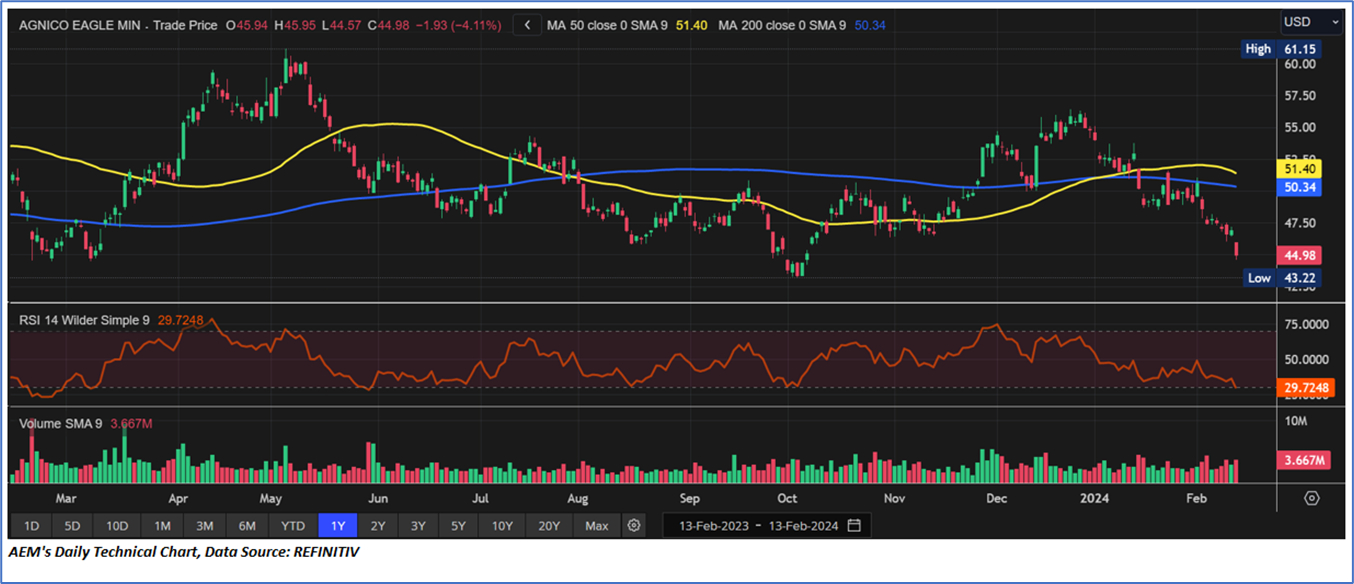Click the 13-Feb-2023 to 13-Feb-2024 date field

click(759, 525)
